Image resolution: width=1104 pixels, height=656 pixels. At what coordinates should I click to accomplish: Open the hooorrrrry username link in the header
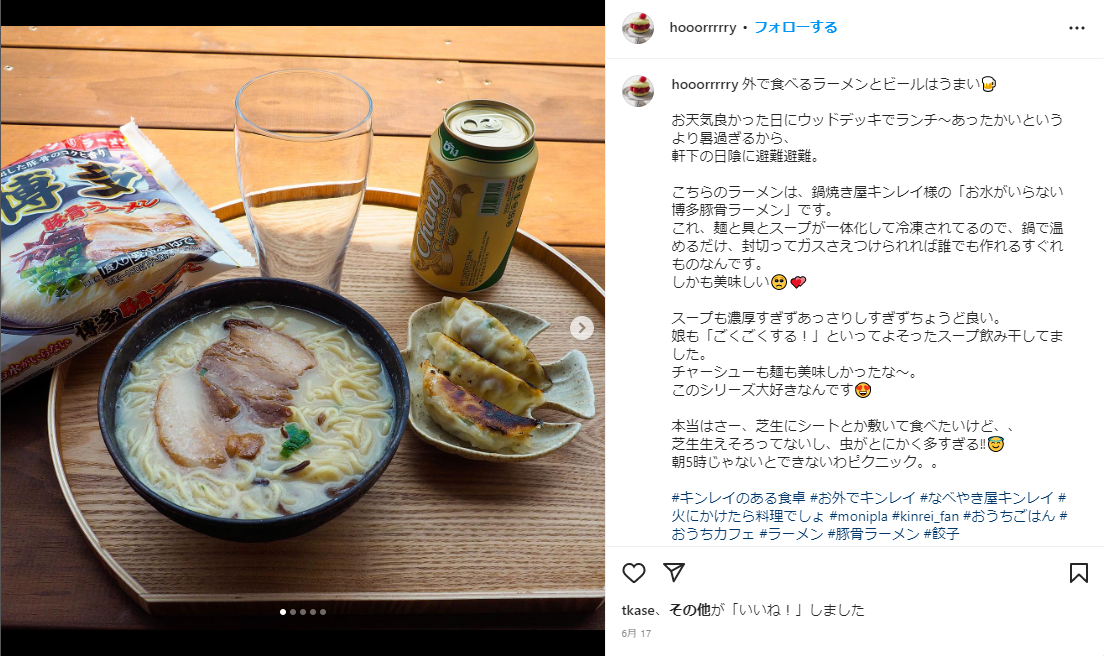point(703,27)
